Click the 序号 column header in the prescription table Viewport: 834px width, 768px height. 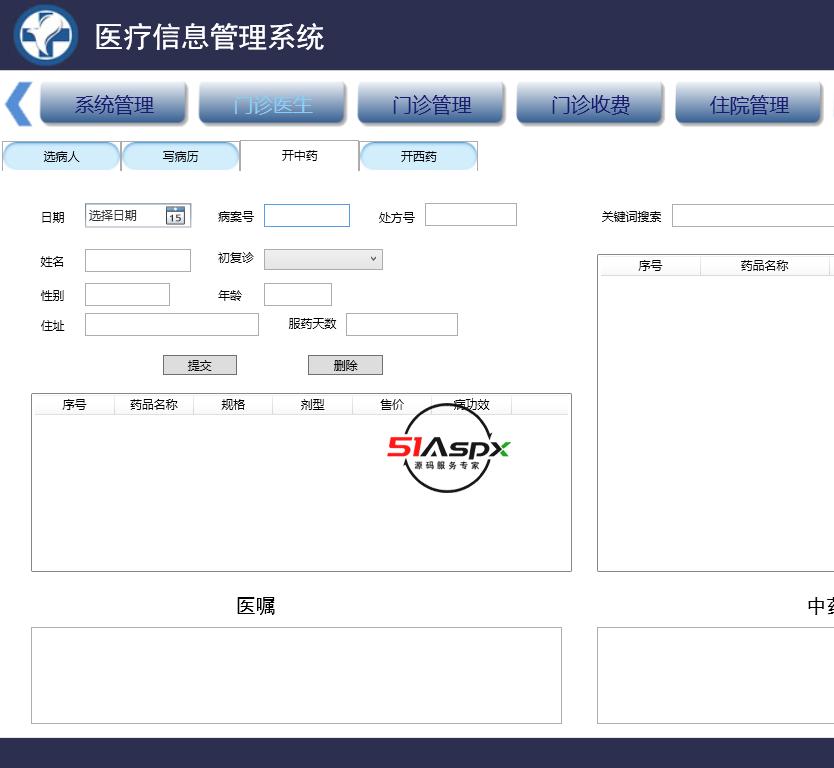coord(74,405)
